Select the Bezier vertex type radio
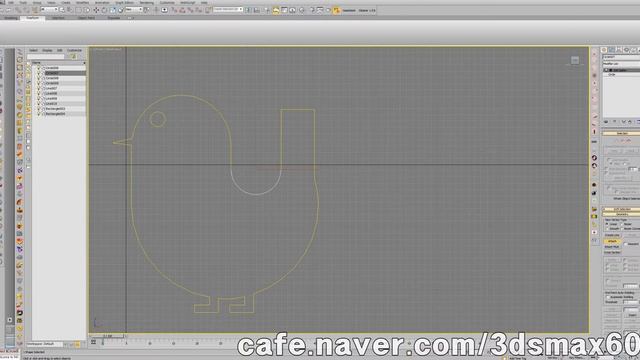Screen dimensions: 640x360 622,224
